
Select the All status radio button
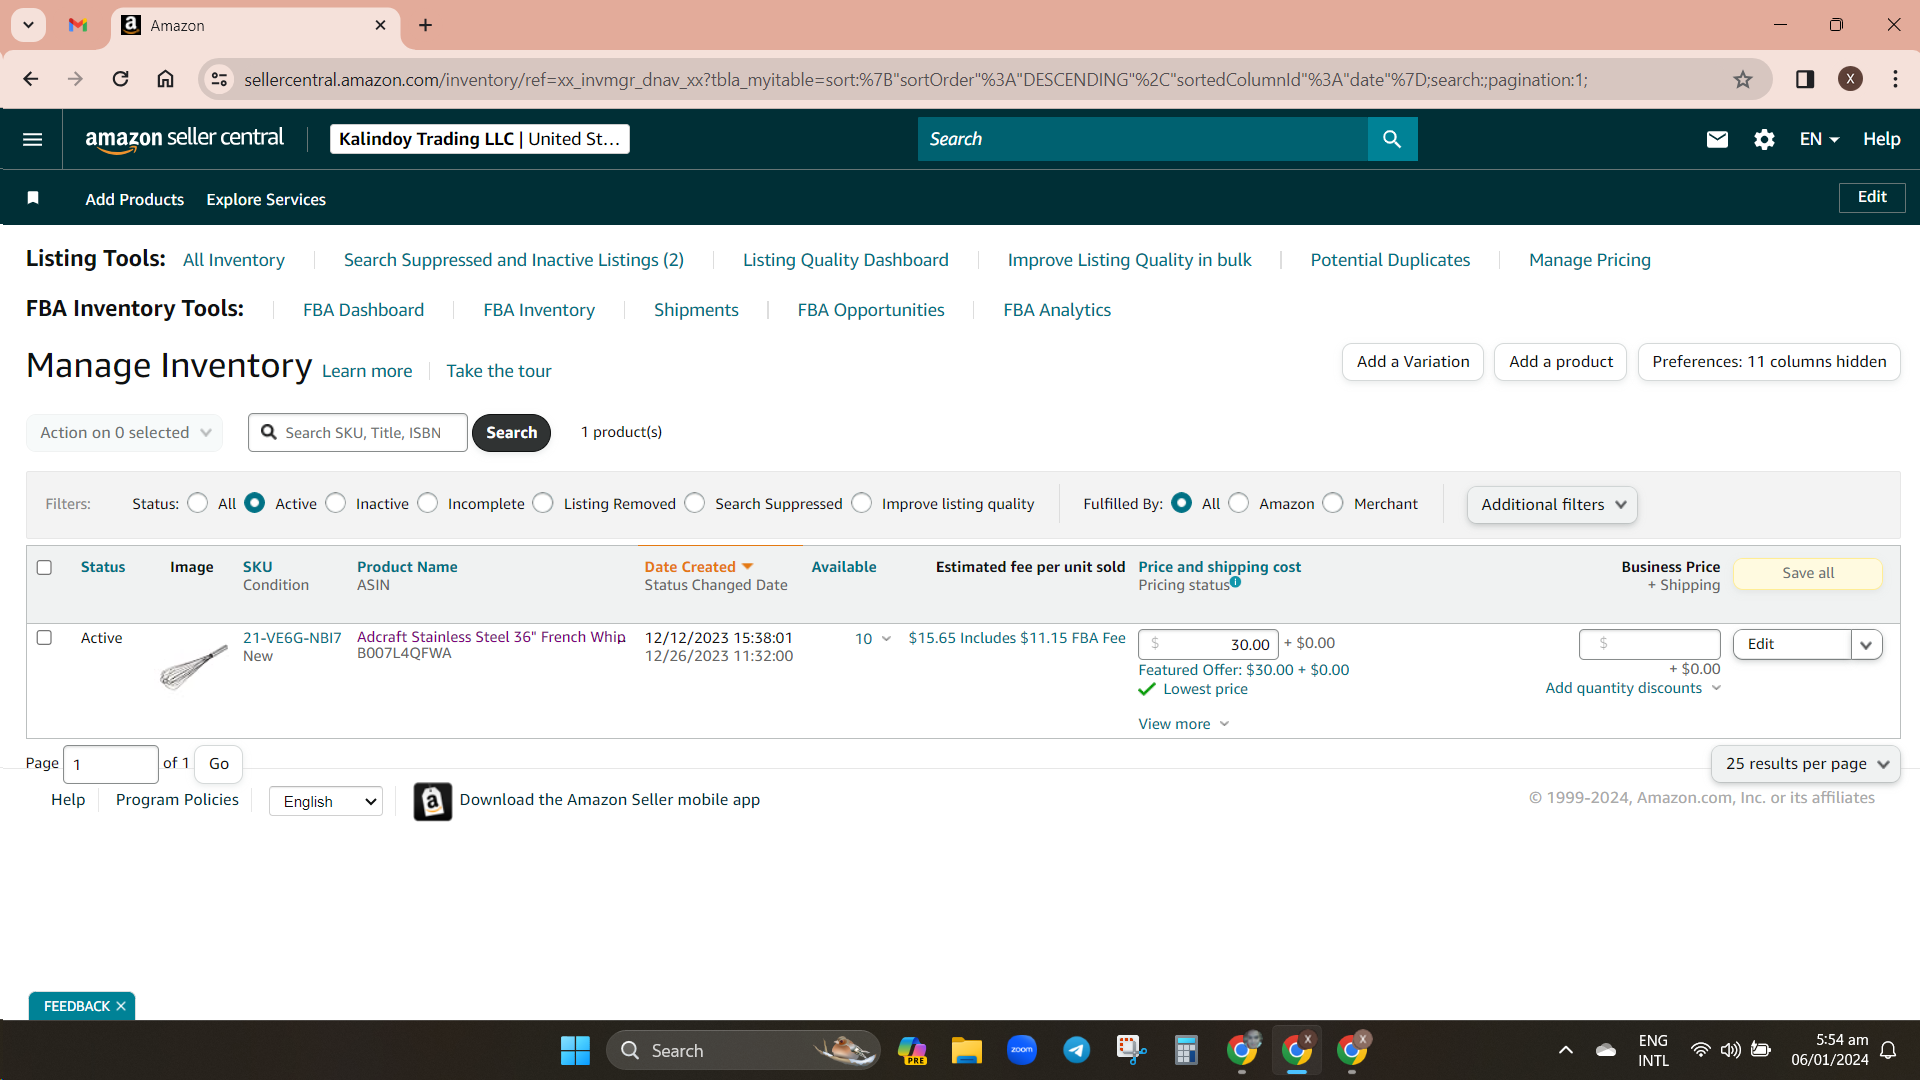(x=198, y=503)
